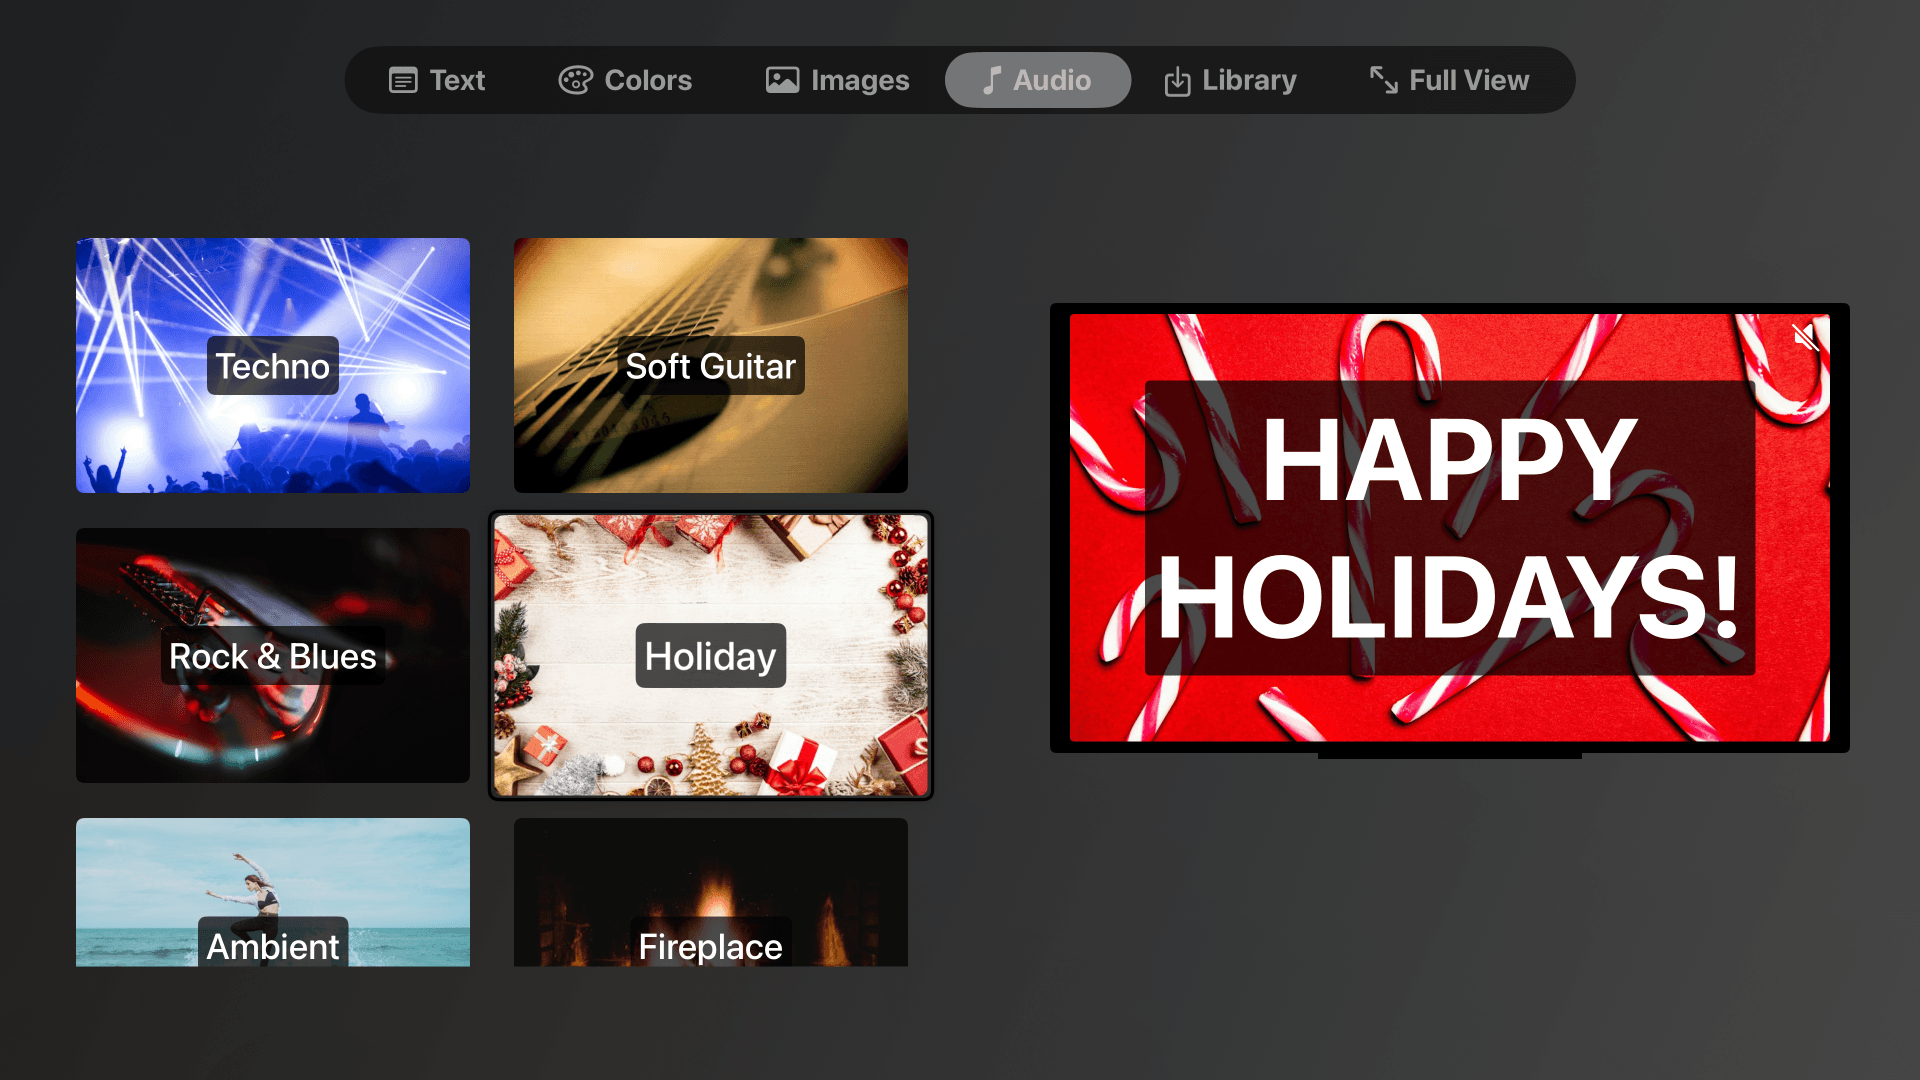Click Holiday thumbnail preview image

click(x=711, y=655)
